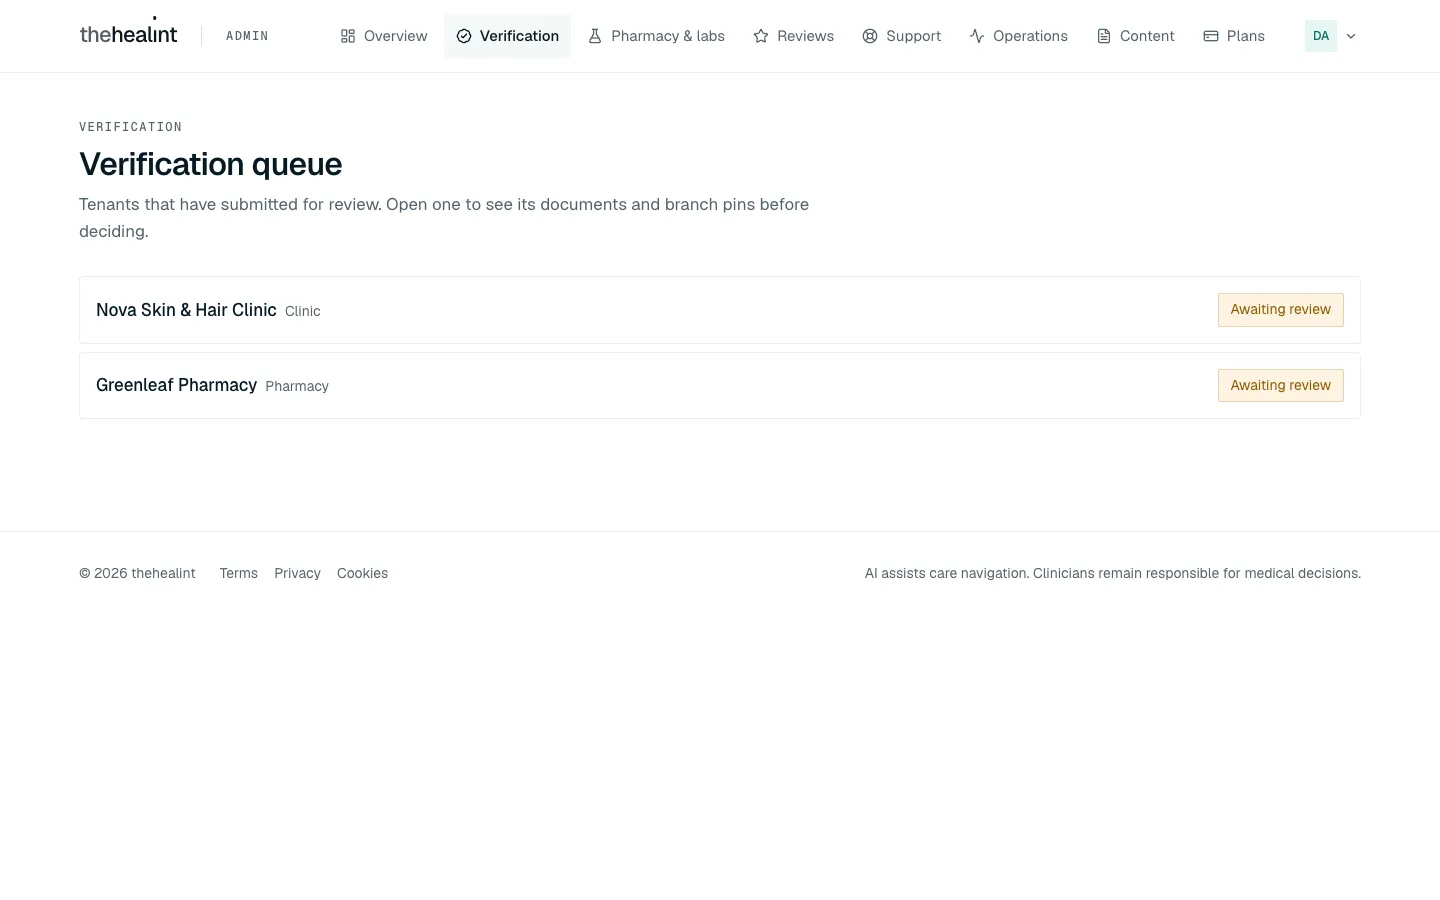Image resolution: width=1440 pixels, height=900 pixels.
Task: Navigate to Support label
Action: (x=913, y=36)
